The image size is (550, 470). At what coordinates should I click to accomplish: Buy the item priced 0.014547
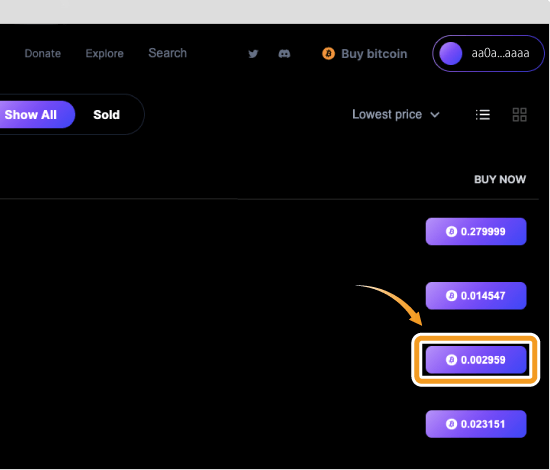pyautogui.click(x=476, y=296)
